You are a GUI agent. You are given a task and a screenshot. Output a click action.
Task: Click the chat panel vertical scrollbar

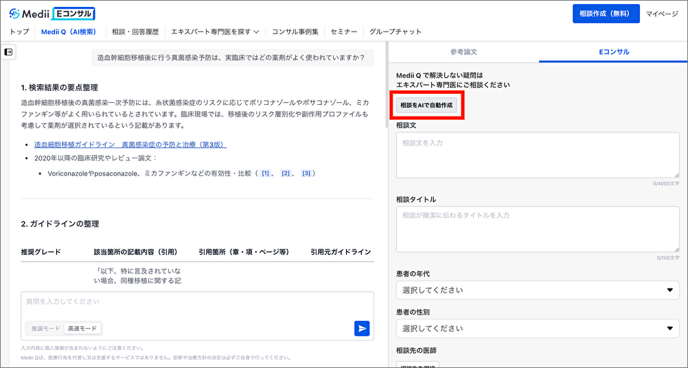386,84
